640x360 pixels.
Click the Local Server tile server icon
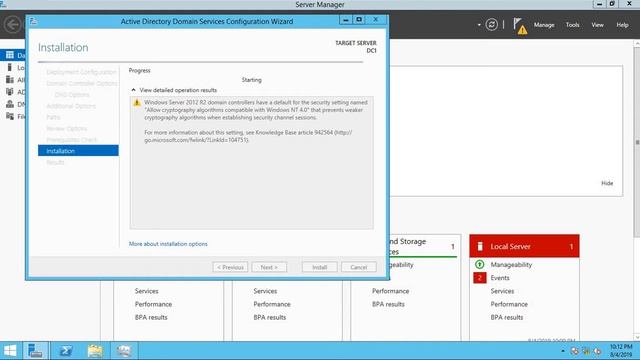coord(480,246)
